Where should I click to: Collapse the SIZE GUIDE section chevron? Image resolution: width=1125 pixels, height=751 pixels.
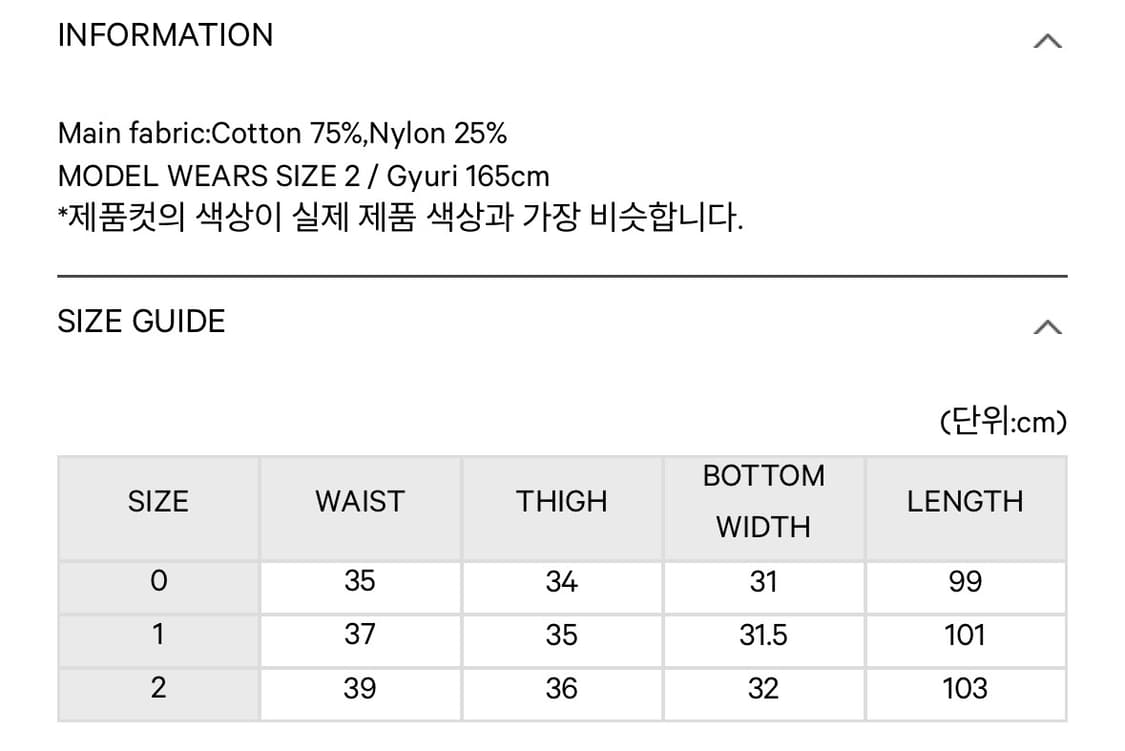tap(1046, 325)
